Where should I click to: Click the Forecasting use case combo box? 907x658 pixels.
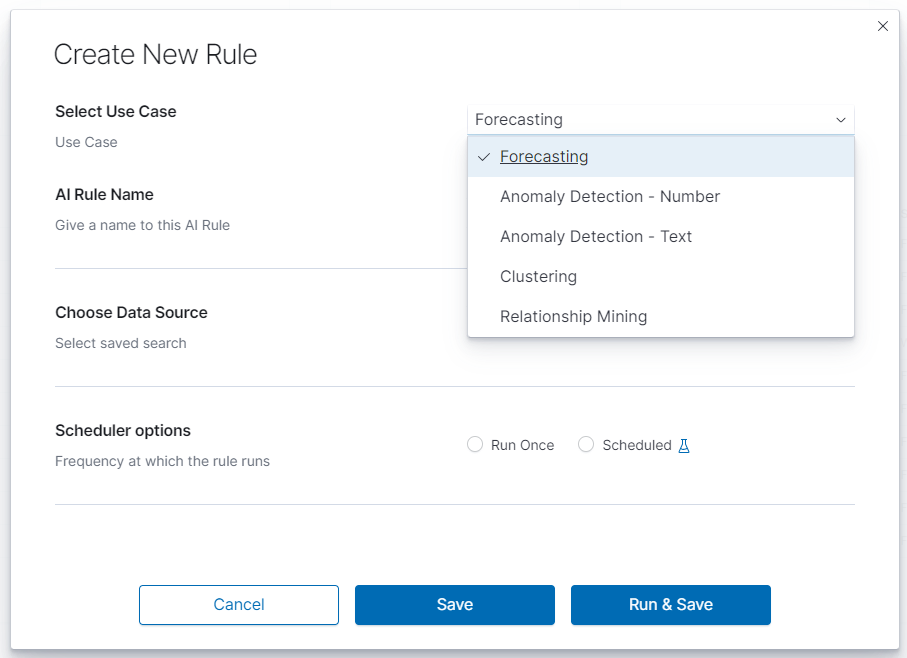click(x=661, y=120)
